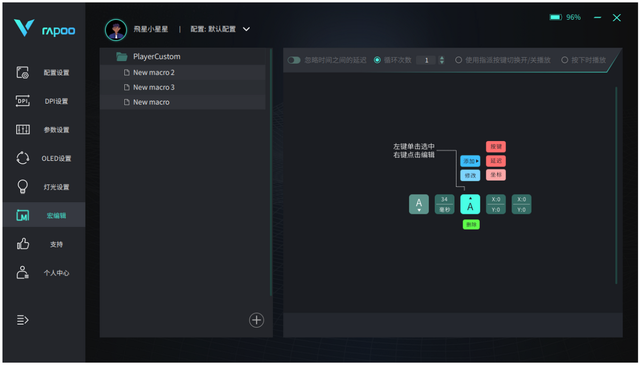Add a new macro with the plus button

coord(256,320)
